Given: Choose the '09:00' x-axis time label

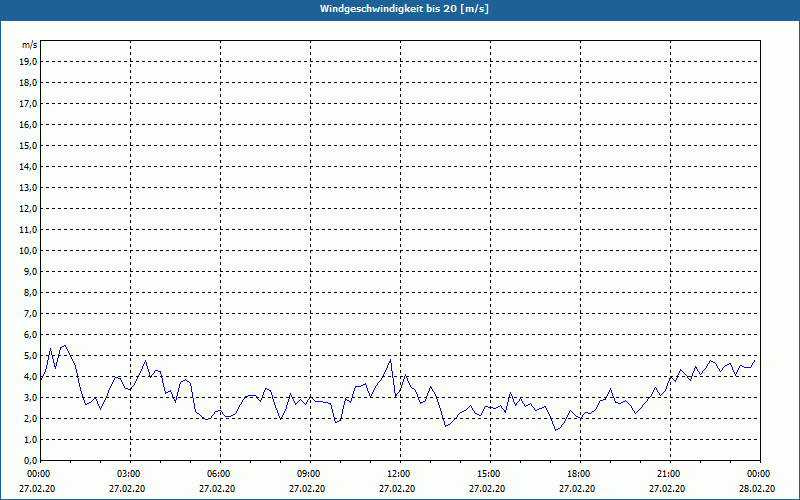Looking at the screenshot, I should click(x=309, y=474).
